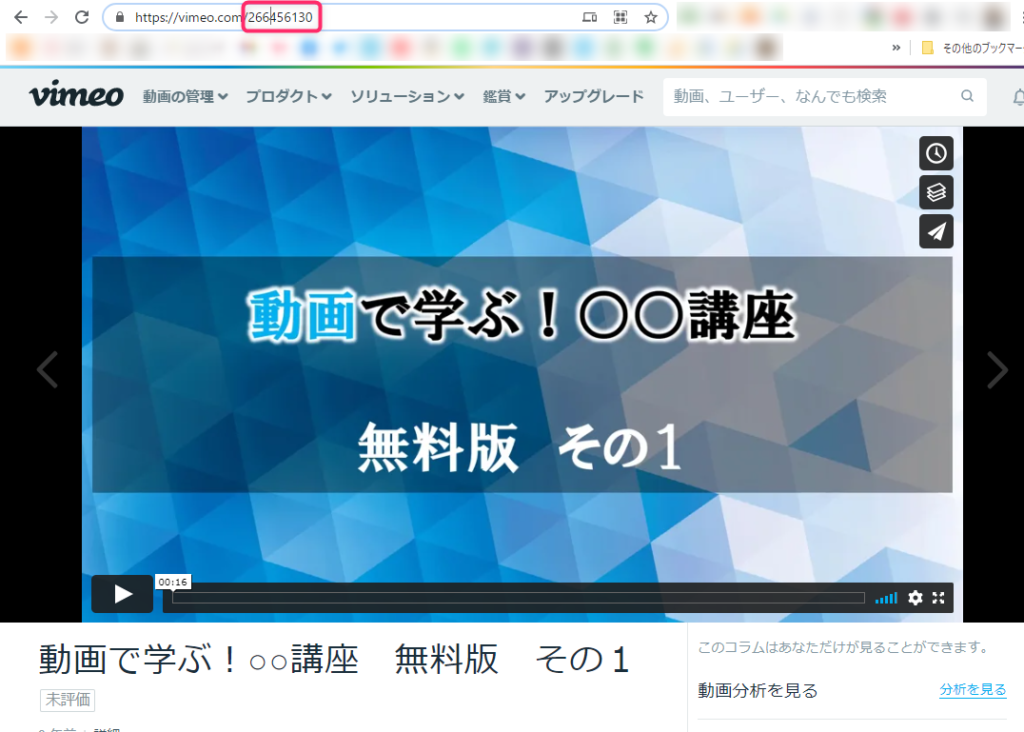
Task: Click the 分析を見る link
Action: click(972, 690)
